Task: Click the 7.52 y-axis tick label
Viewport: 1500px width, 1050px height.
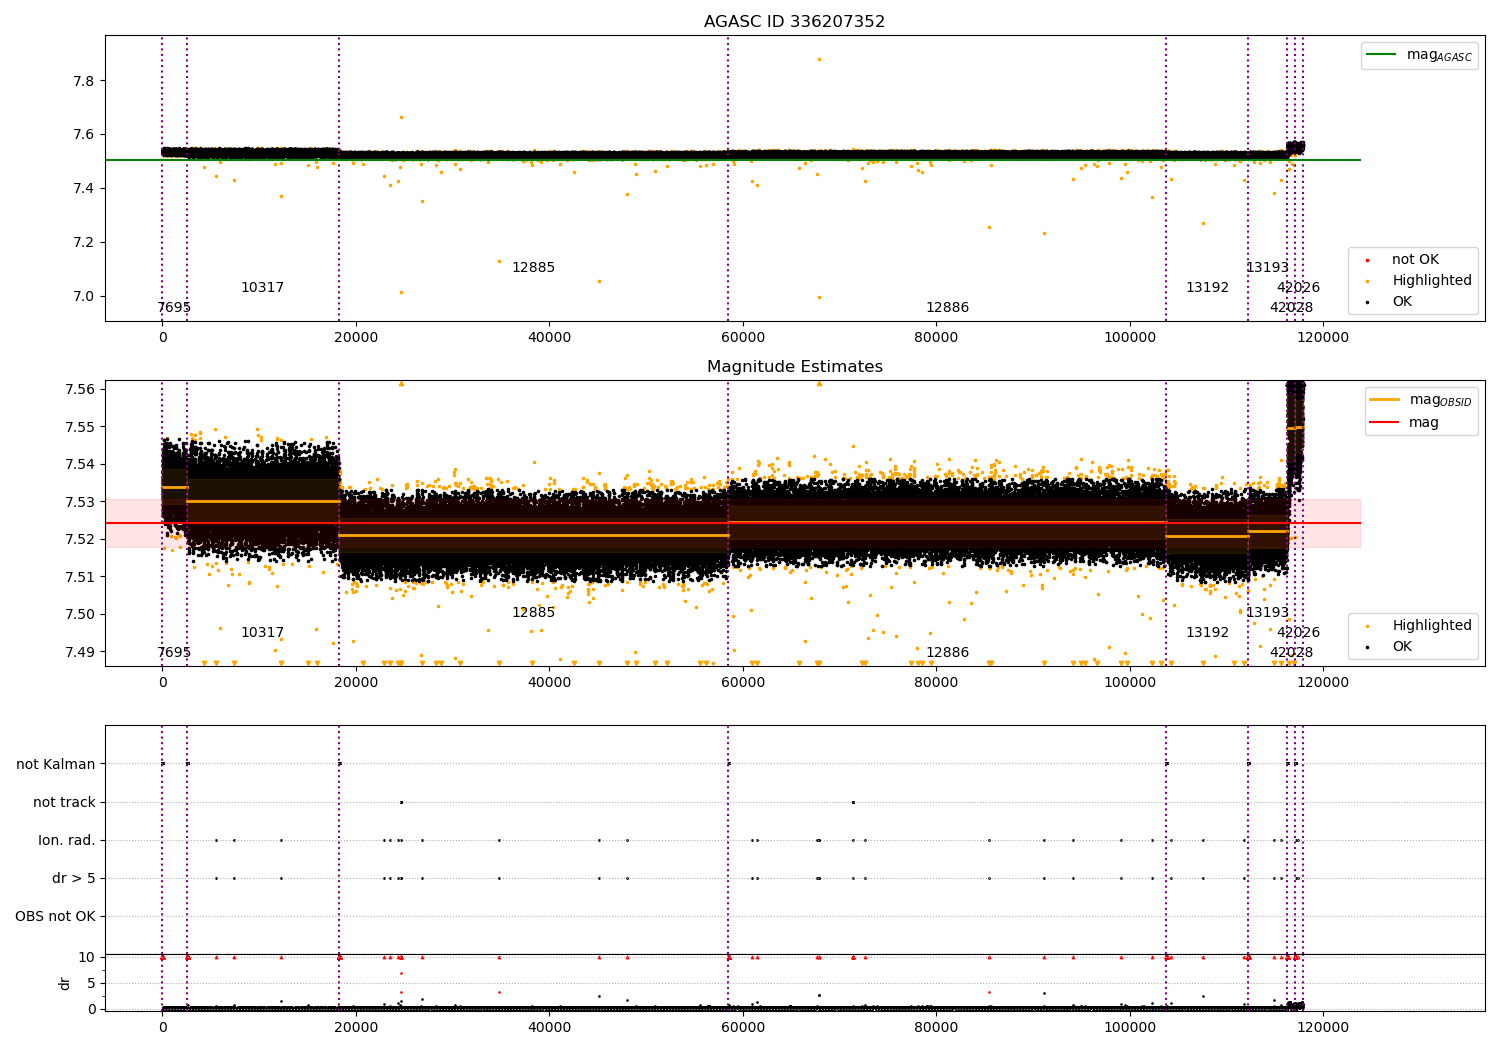Action: click(81, 539)
